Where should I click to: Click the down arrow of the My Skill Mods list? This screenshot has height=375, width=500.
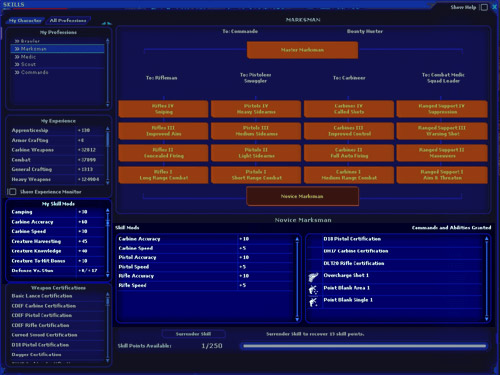(x=107, y=276)
